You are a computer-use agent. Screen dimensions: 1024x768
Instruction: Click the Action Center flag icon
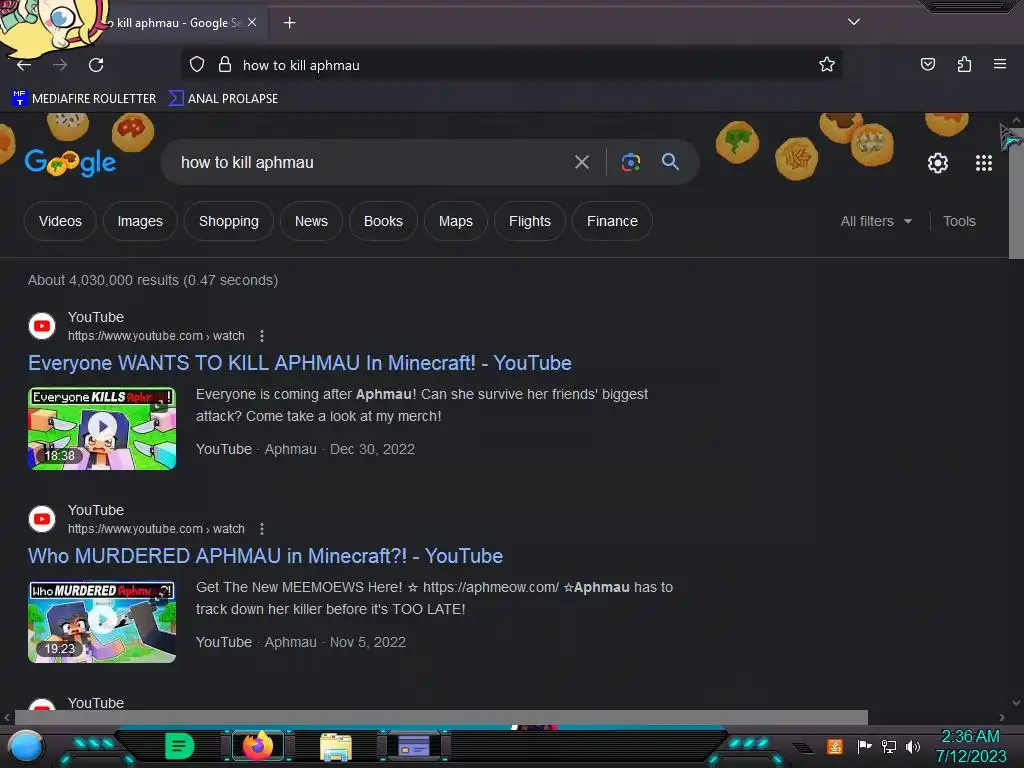tap(864, 746)
